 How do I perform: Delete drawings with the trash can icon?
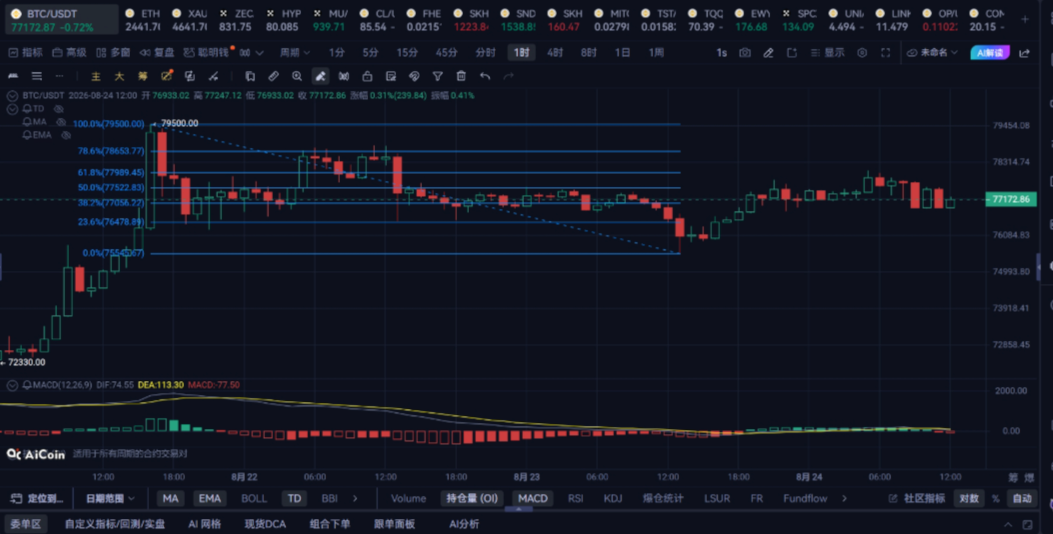coord(461,77)
